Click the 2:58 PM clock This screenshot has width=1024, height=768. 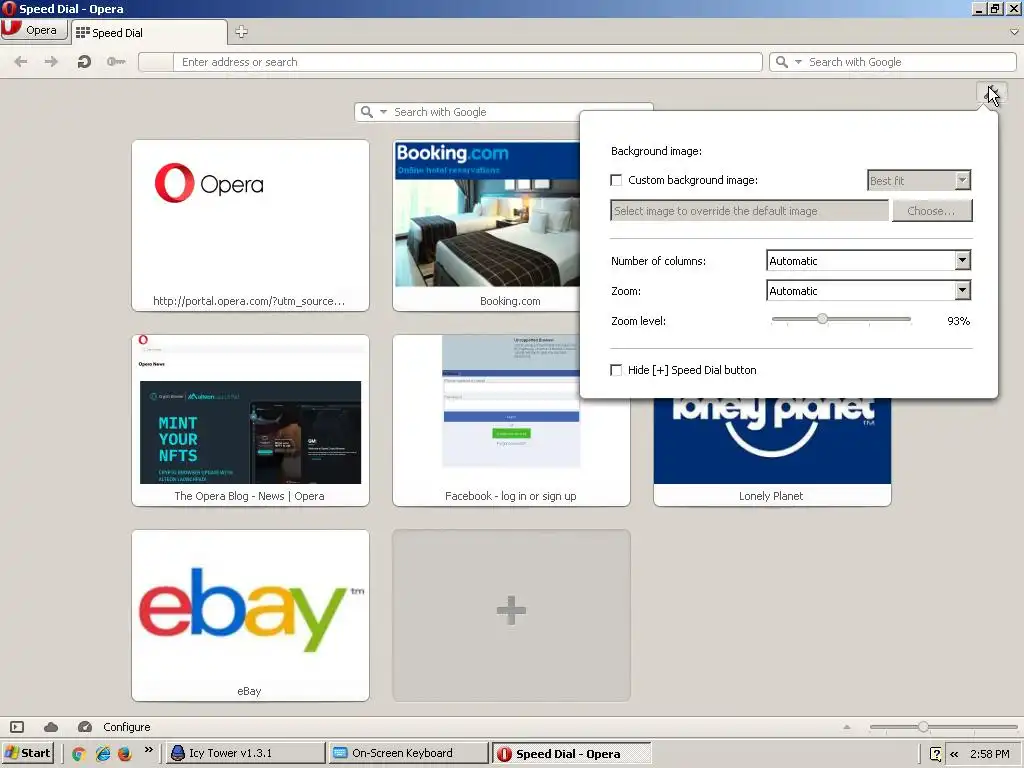[x=990, y=754]
